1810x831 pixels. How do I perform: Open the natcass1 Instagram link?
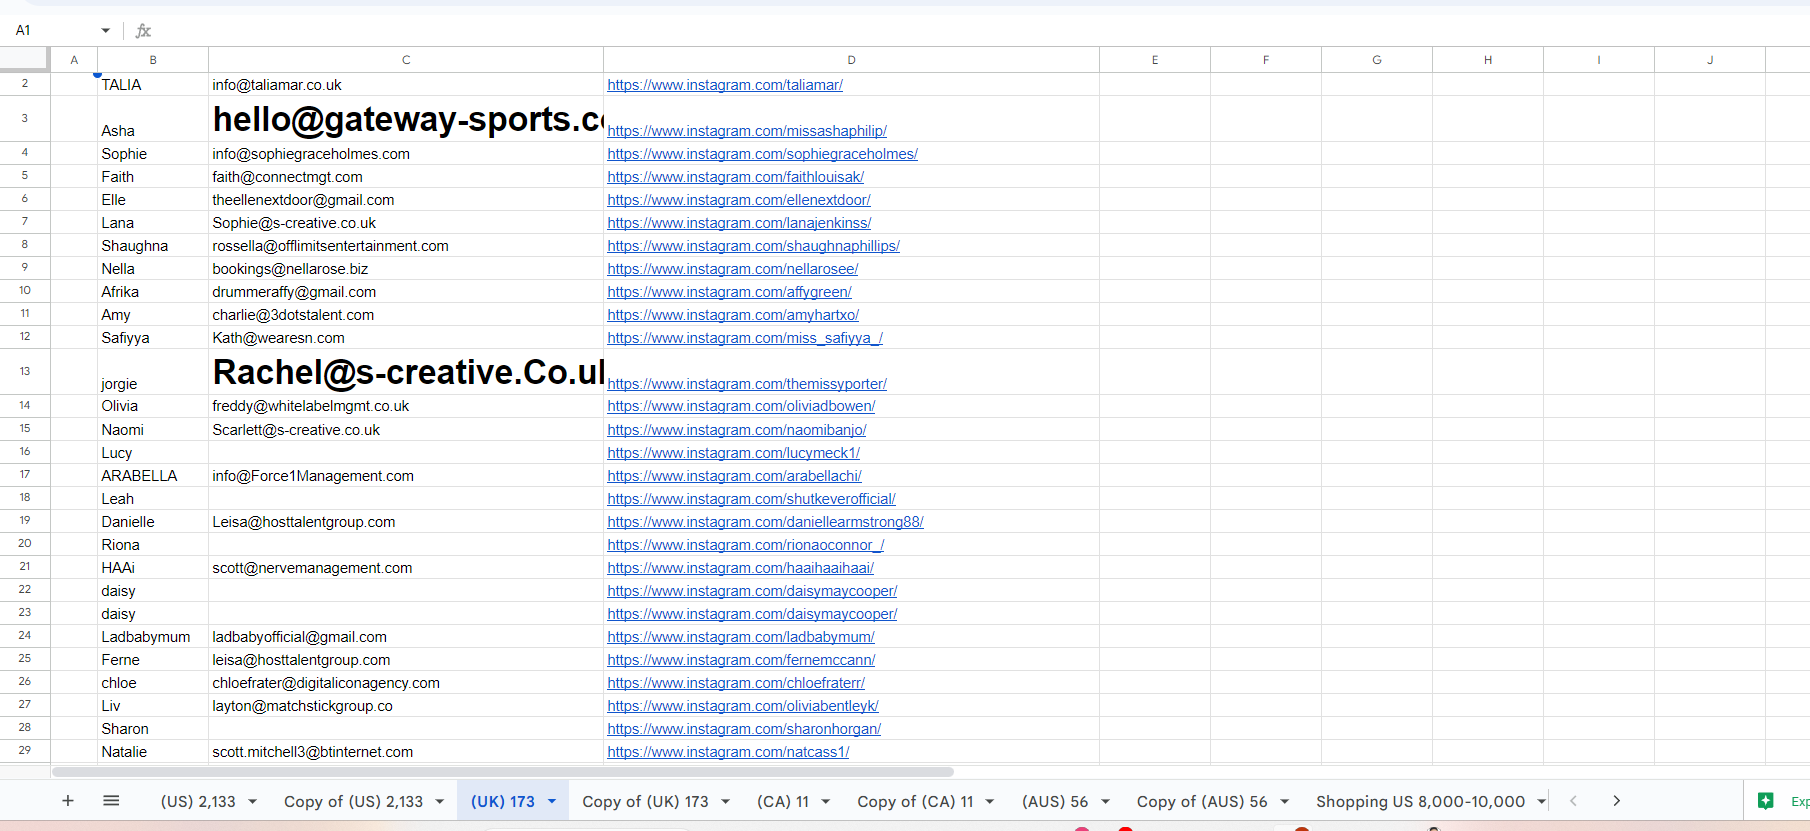(x=728, y=752)
